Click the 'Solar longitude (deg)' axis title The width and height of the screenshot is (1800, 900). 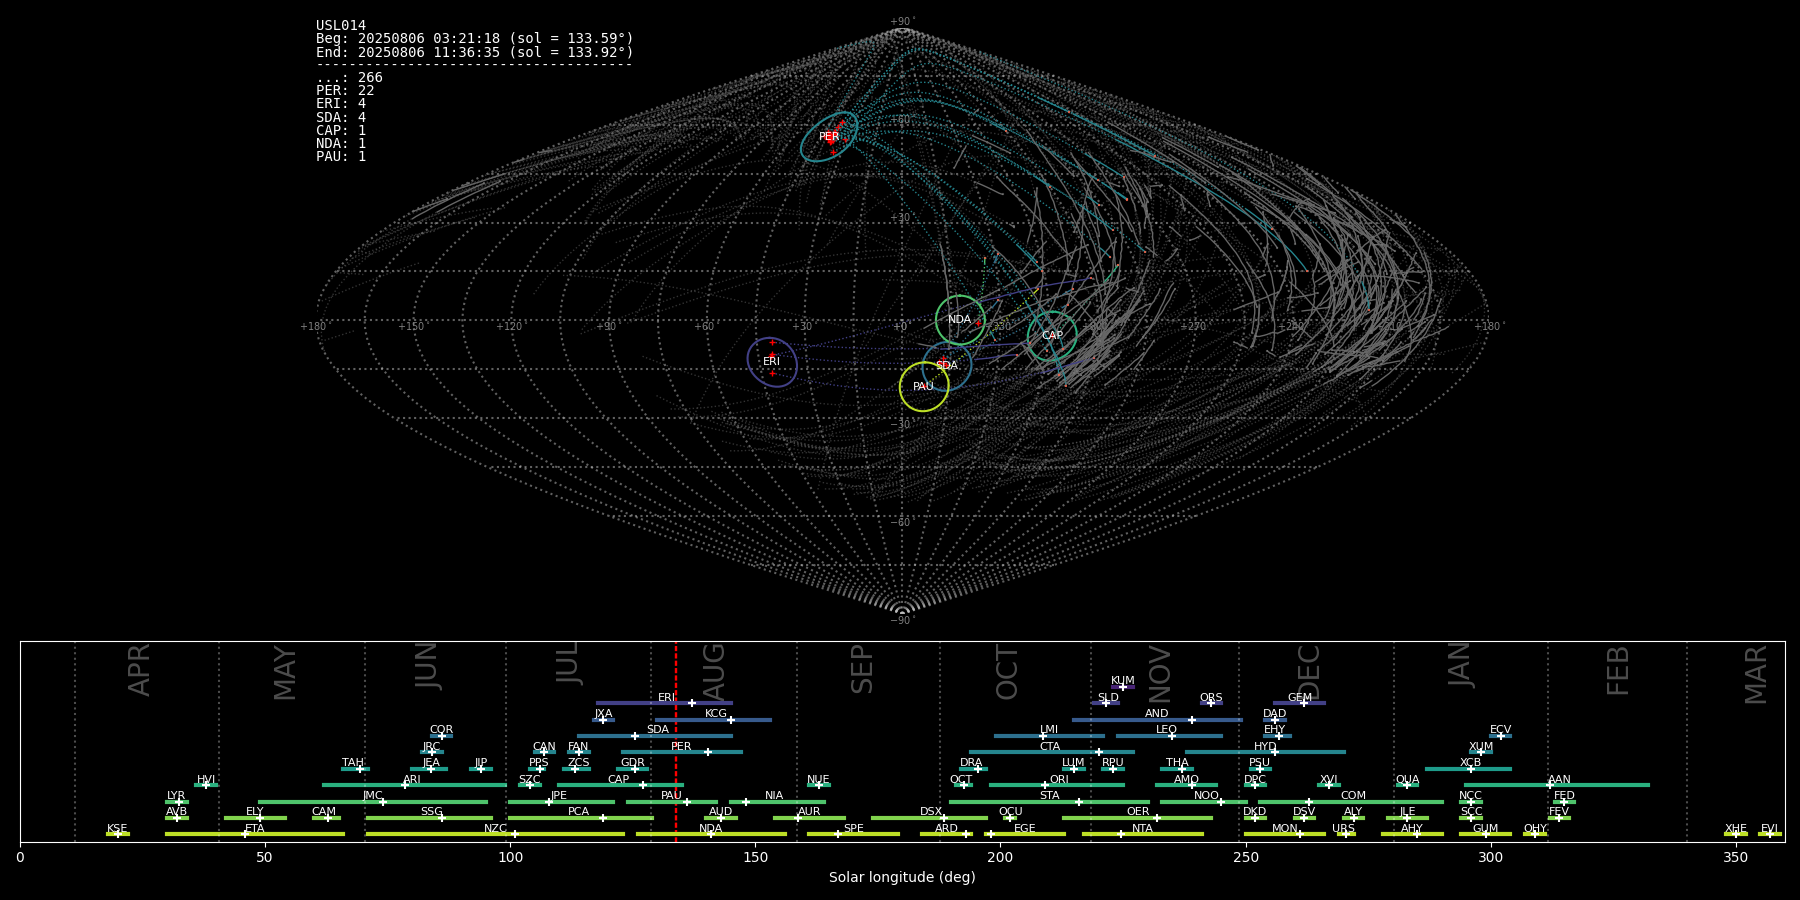click(902, 878)
